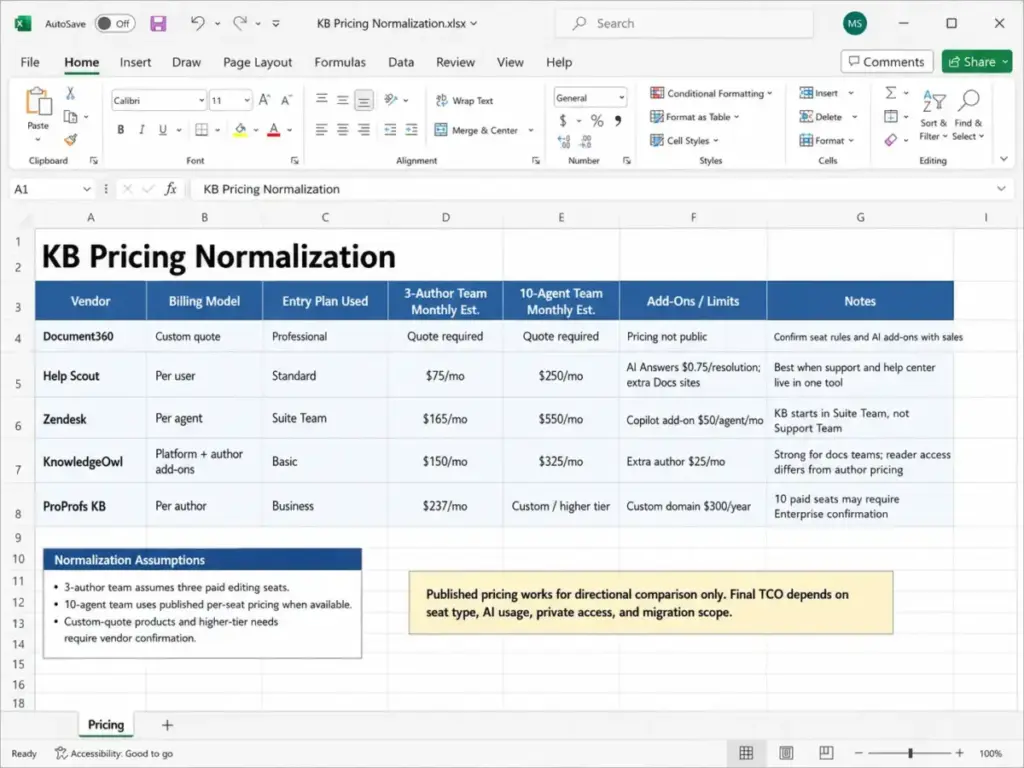1024x768 pixels.
Task: Open the General number format dropdown
Action: [621, 98]
